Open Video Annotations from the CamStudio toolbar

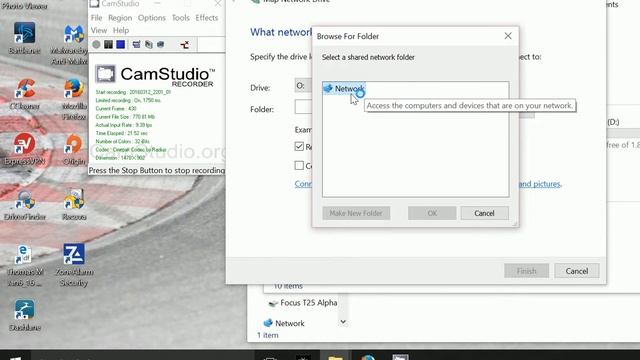[x=161, y=44]
